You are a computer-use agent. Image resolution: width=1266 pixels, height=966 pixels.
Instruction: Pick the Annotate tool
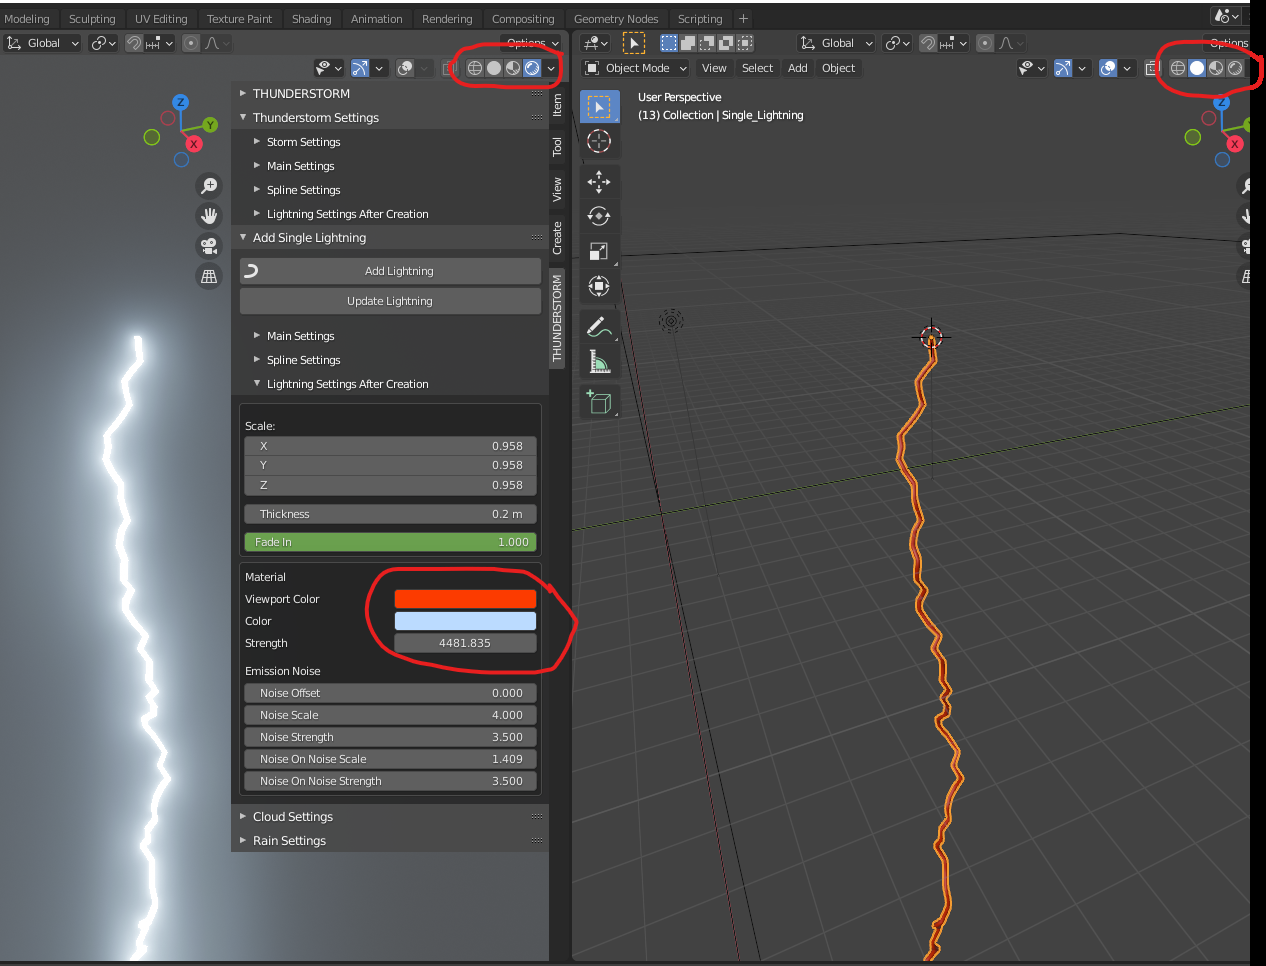pyautogui.click(x=599, y=326)
